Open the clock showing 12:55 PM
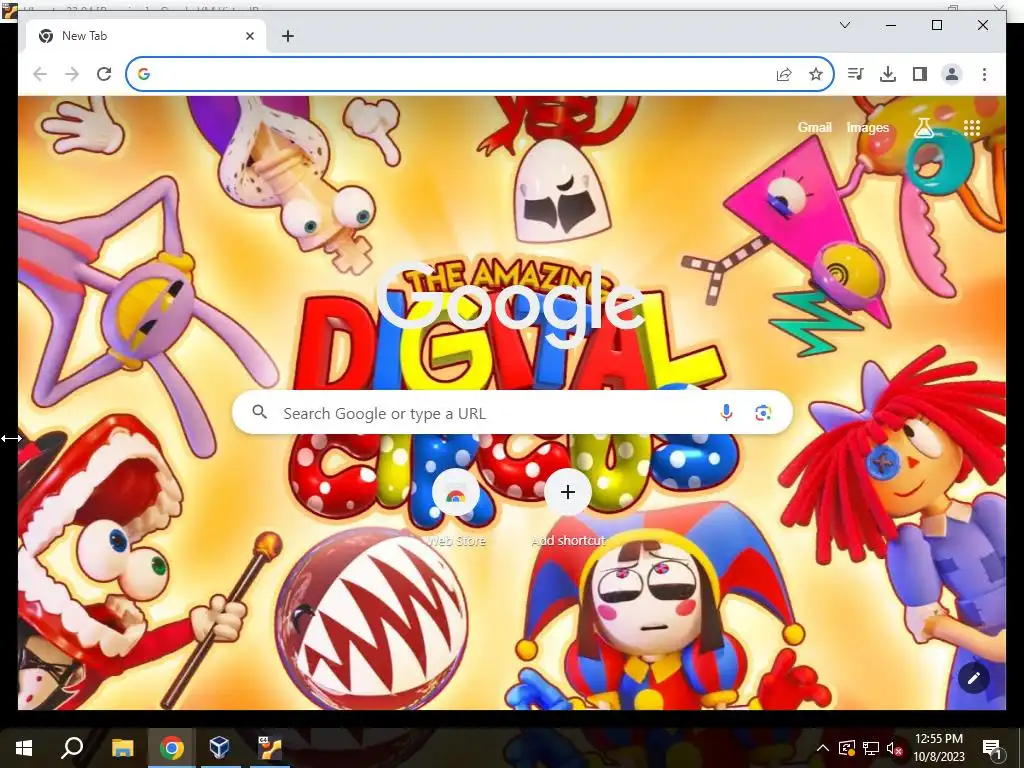This screenshot has width=1024, height=768. coord(938,748)
